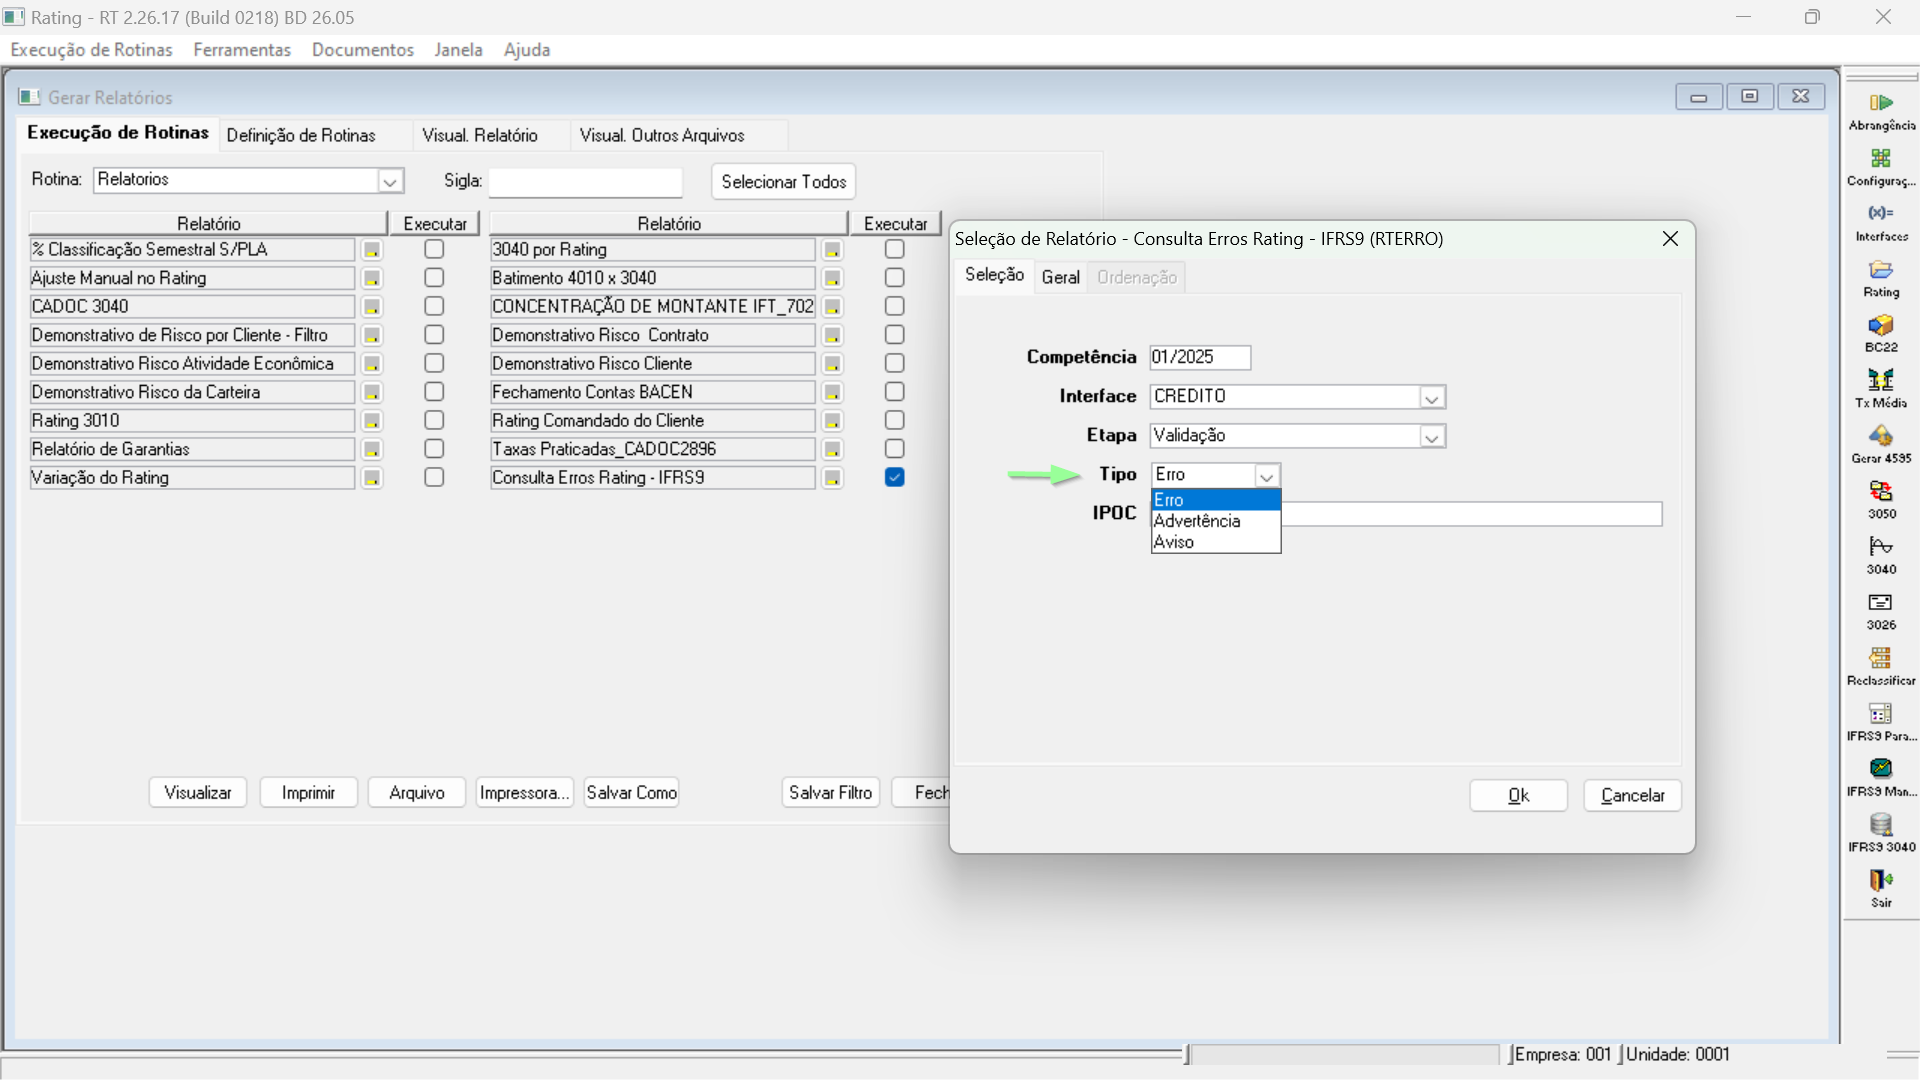Open the Reclassificar sidebar icon
The height and width of the screenshot is (1080, 1920).
[x=1881, y=659]
